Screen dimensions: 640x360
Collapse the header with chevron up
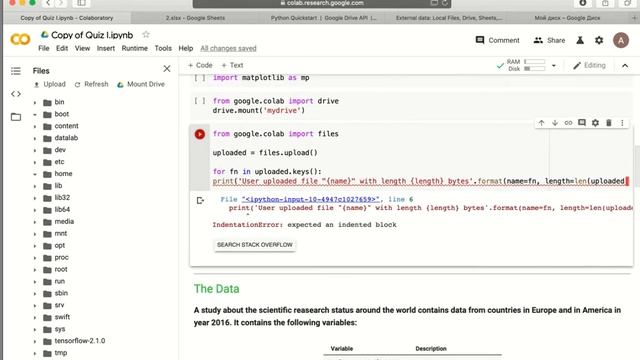pos(625,66)
